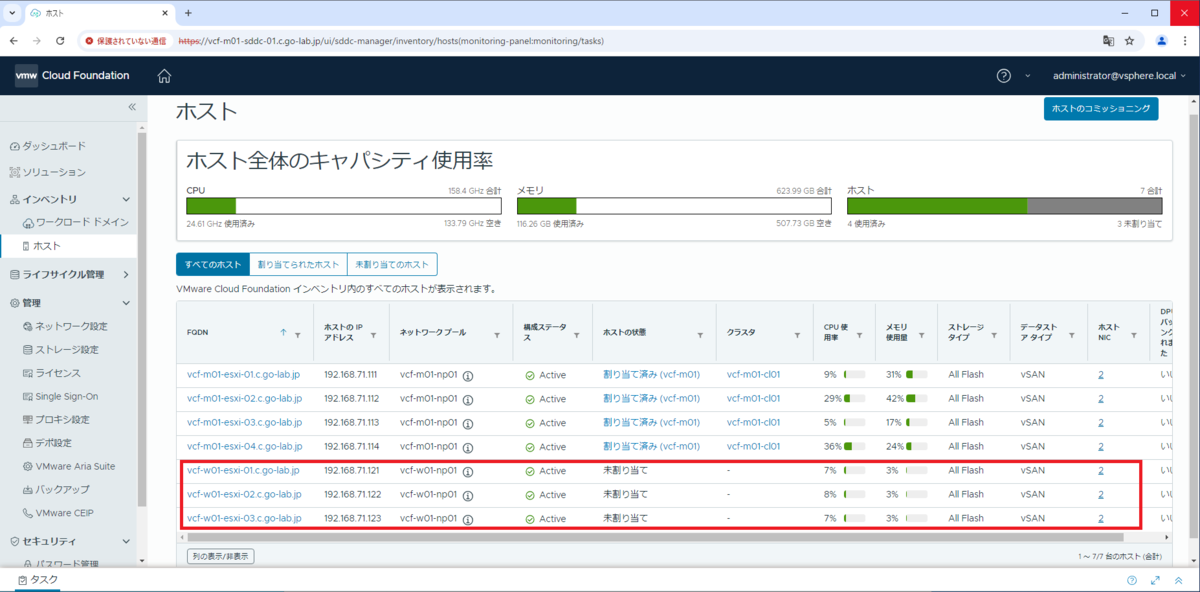This screenshot has height=592, width=1200.
Task: Open the タスク tab at bottom
Action: (x=37, y=580)
